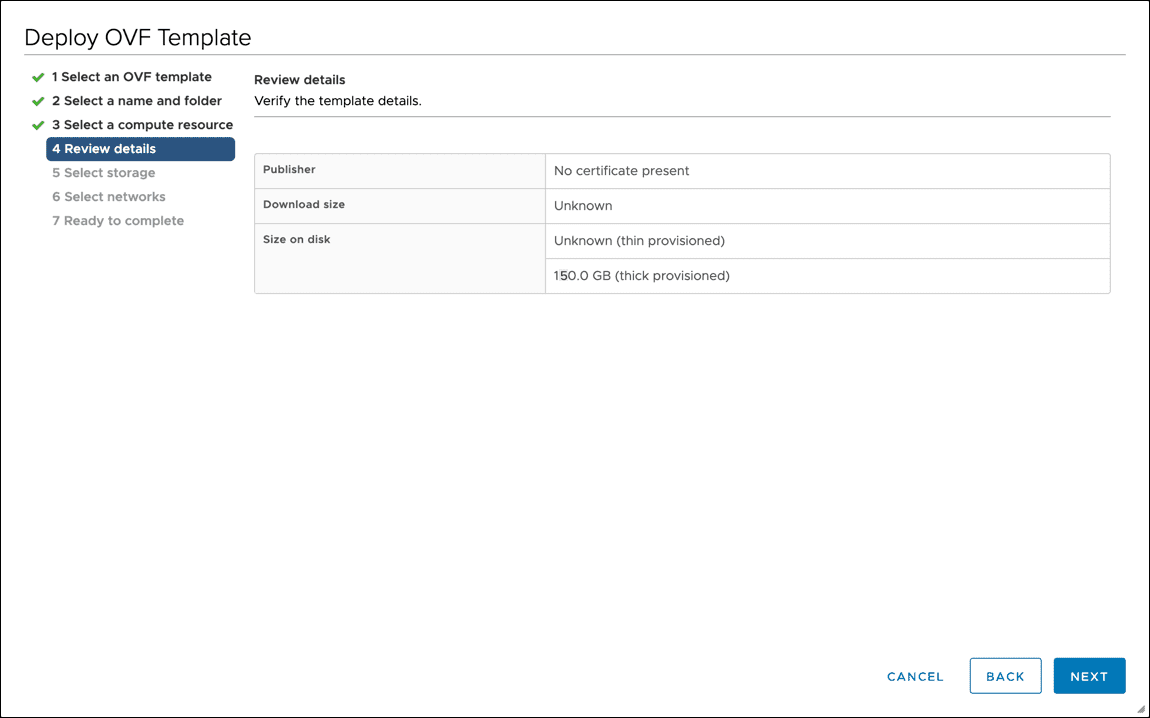1150x718 pixels.
Task: Jump to step 5 Select storage
Action: pyautogui.click(x=103, y=173)
